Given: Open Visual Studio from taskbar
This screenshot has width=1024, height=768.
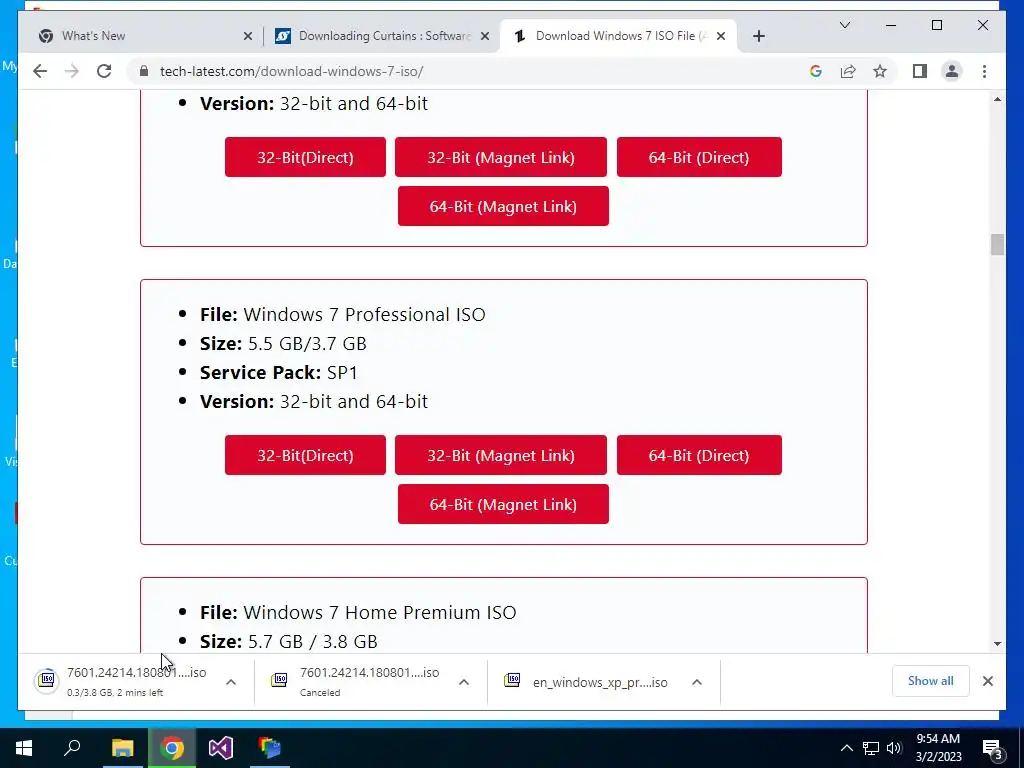Looking at the screenshot, I should point(221,748).
